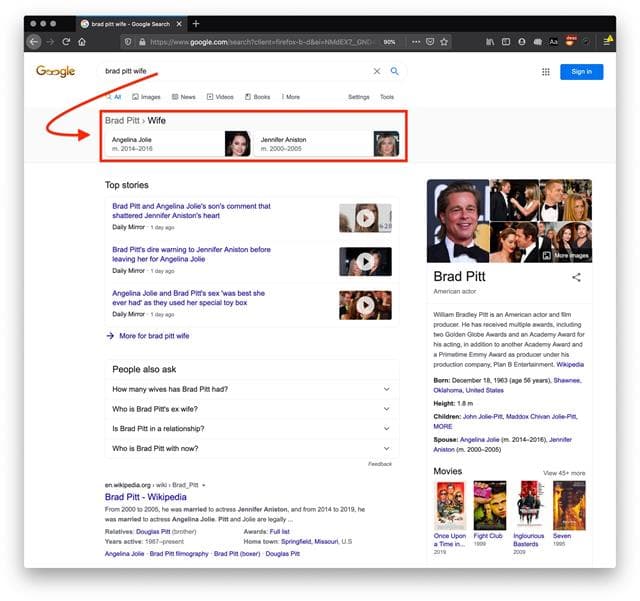Save the page to Pocket
Image resolution: width=640 pixels, height=601 pixels.
click(430, 42)
